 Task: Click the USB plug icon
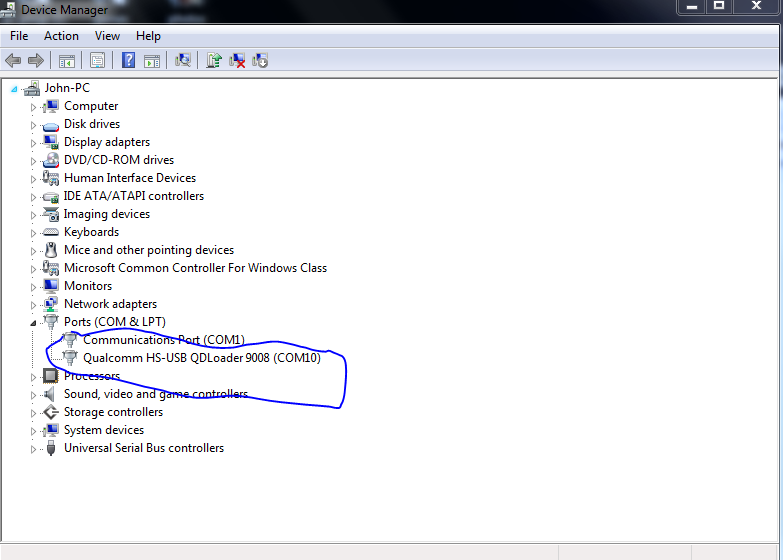pos(50,448)
